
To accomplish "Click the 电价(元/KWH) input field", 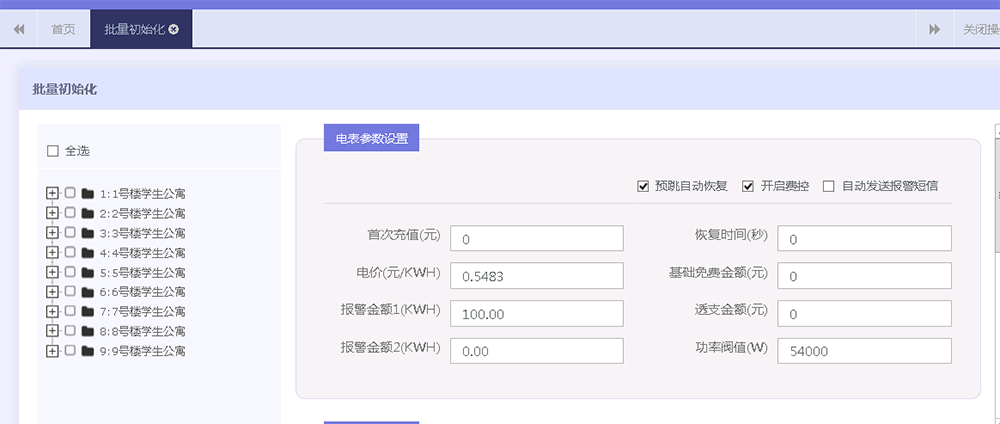I will pyautogui.click(x=537, y=276).
